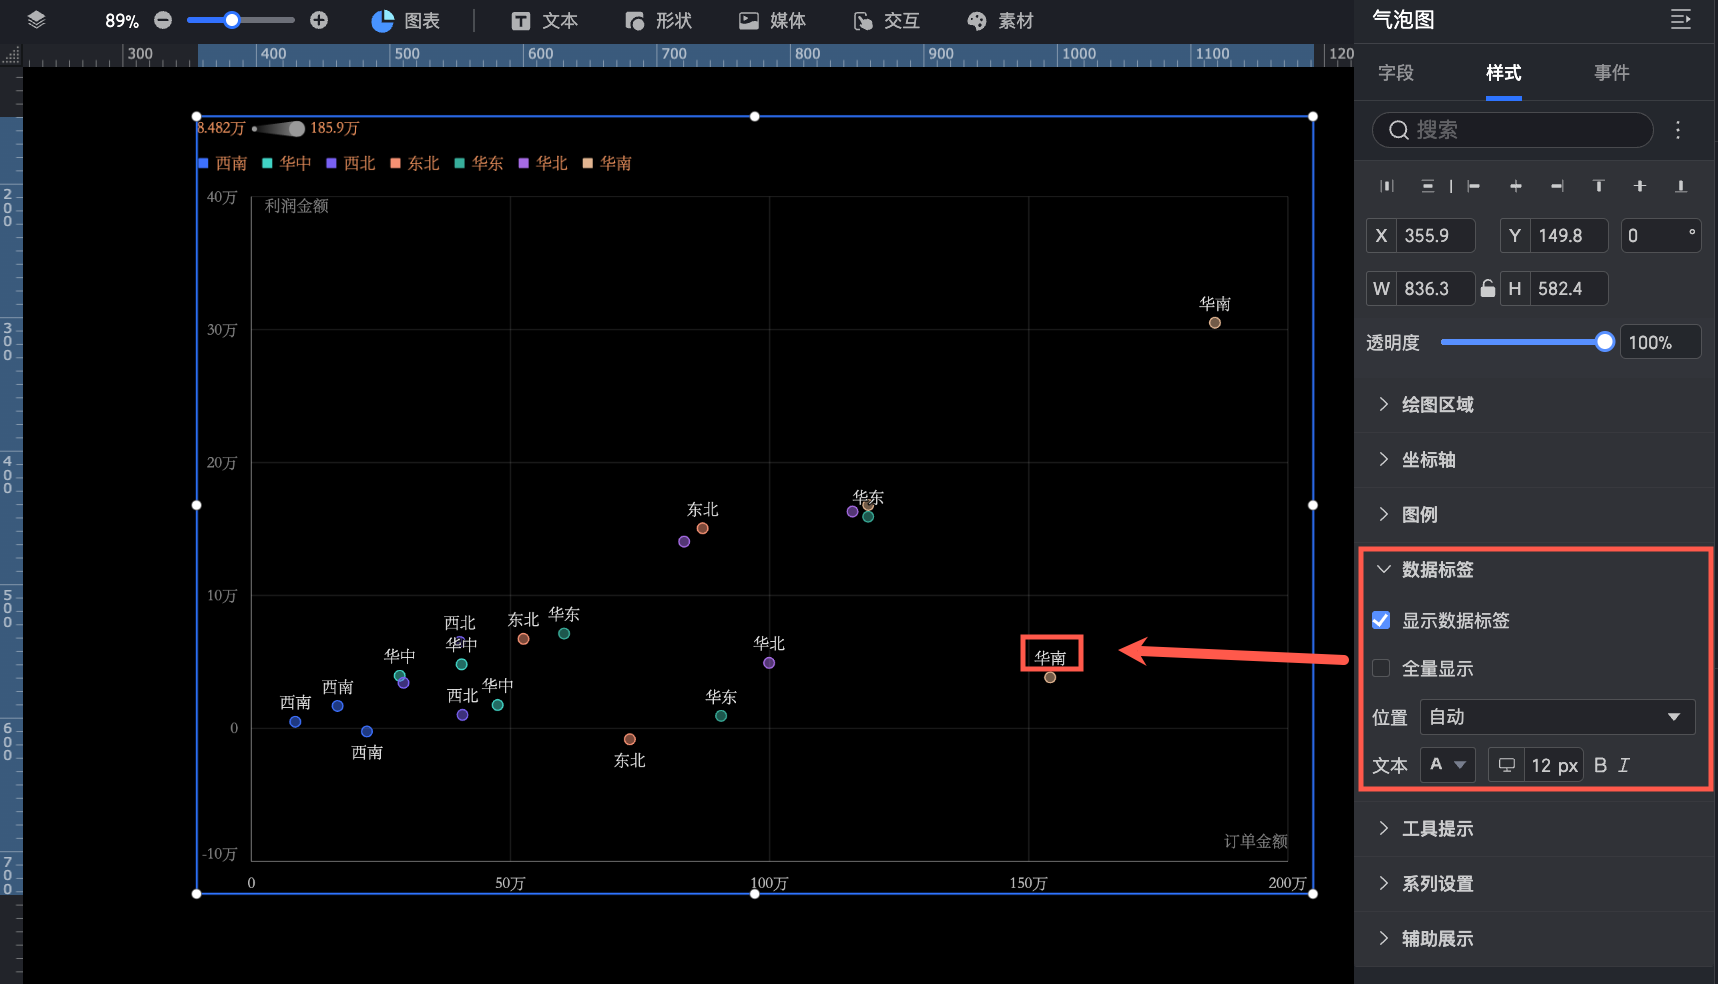Uncheck 显示数据标签 checkbox

tap(1381, 620)
